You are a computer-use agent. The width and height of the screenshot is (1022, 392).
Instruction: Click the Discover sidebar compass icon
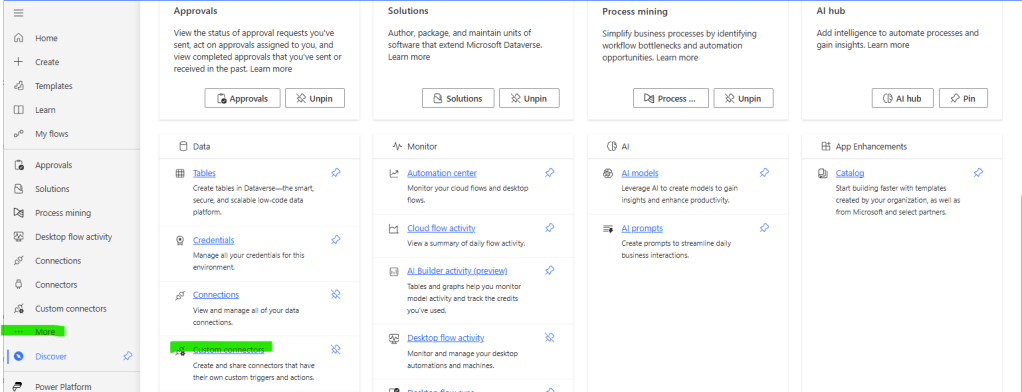(19, 356)
